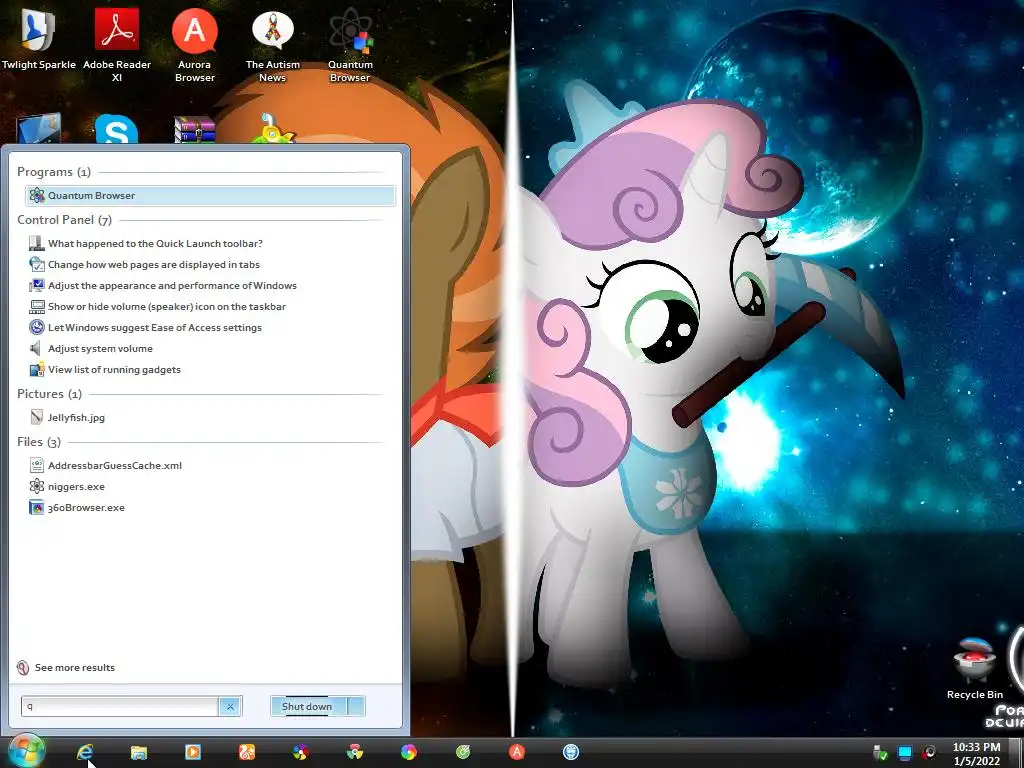The width and height of the screenshot is (1024, 768).
Task: Open the Recycle Bin on the desktop
Action: [974, 669]
